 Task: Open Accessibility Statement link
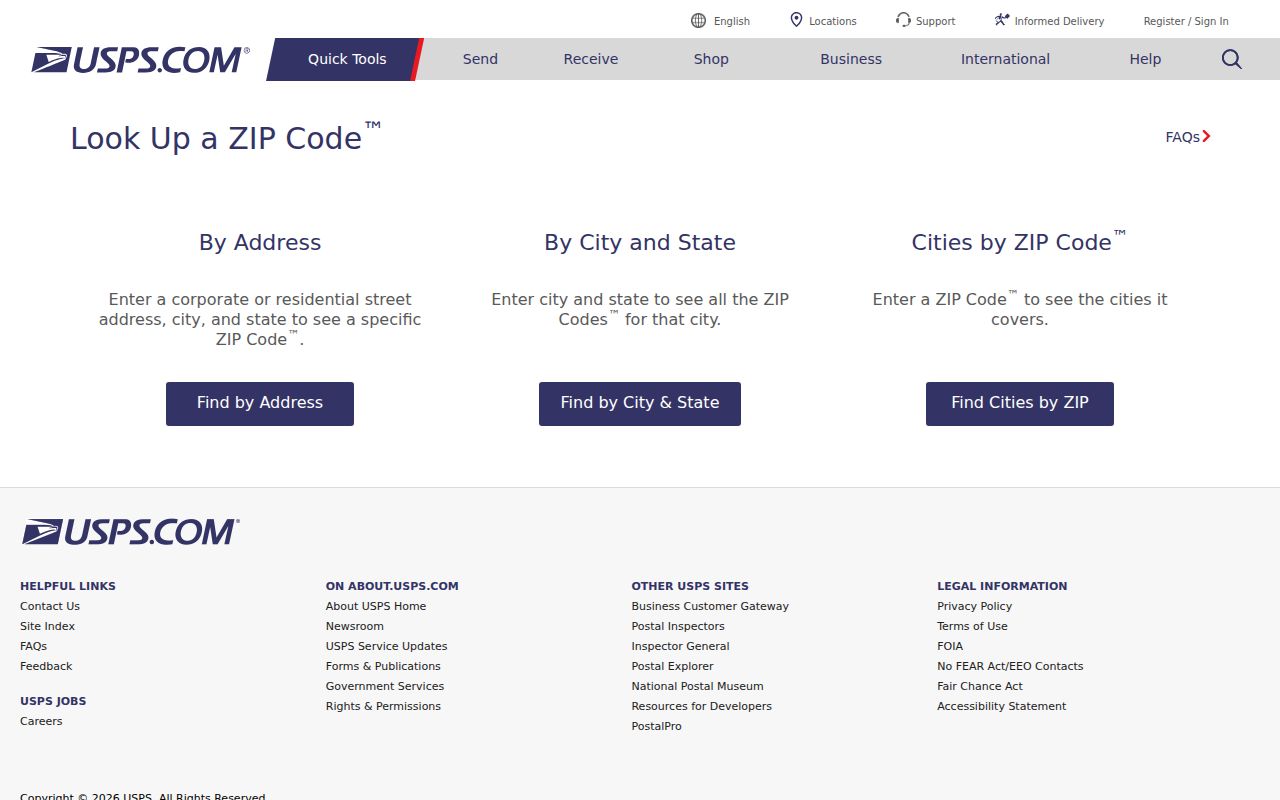[1002, 706]
